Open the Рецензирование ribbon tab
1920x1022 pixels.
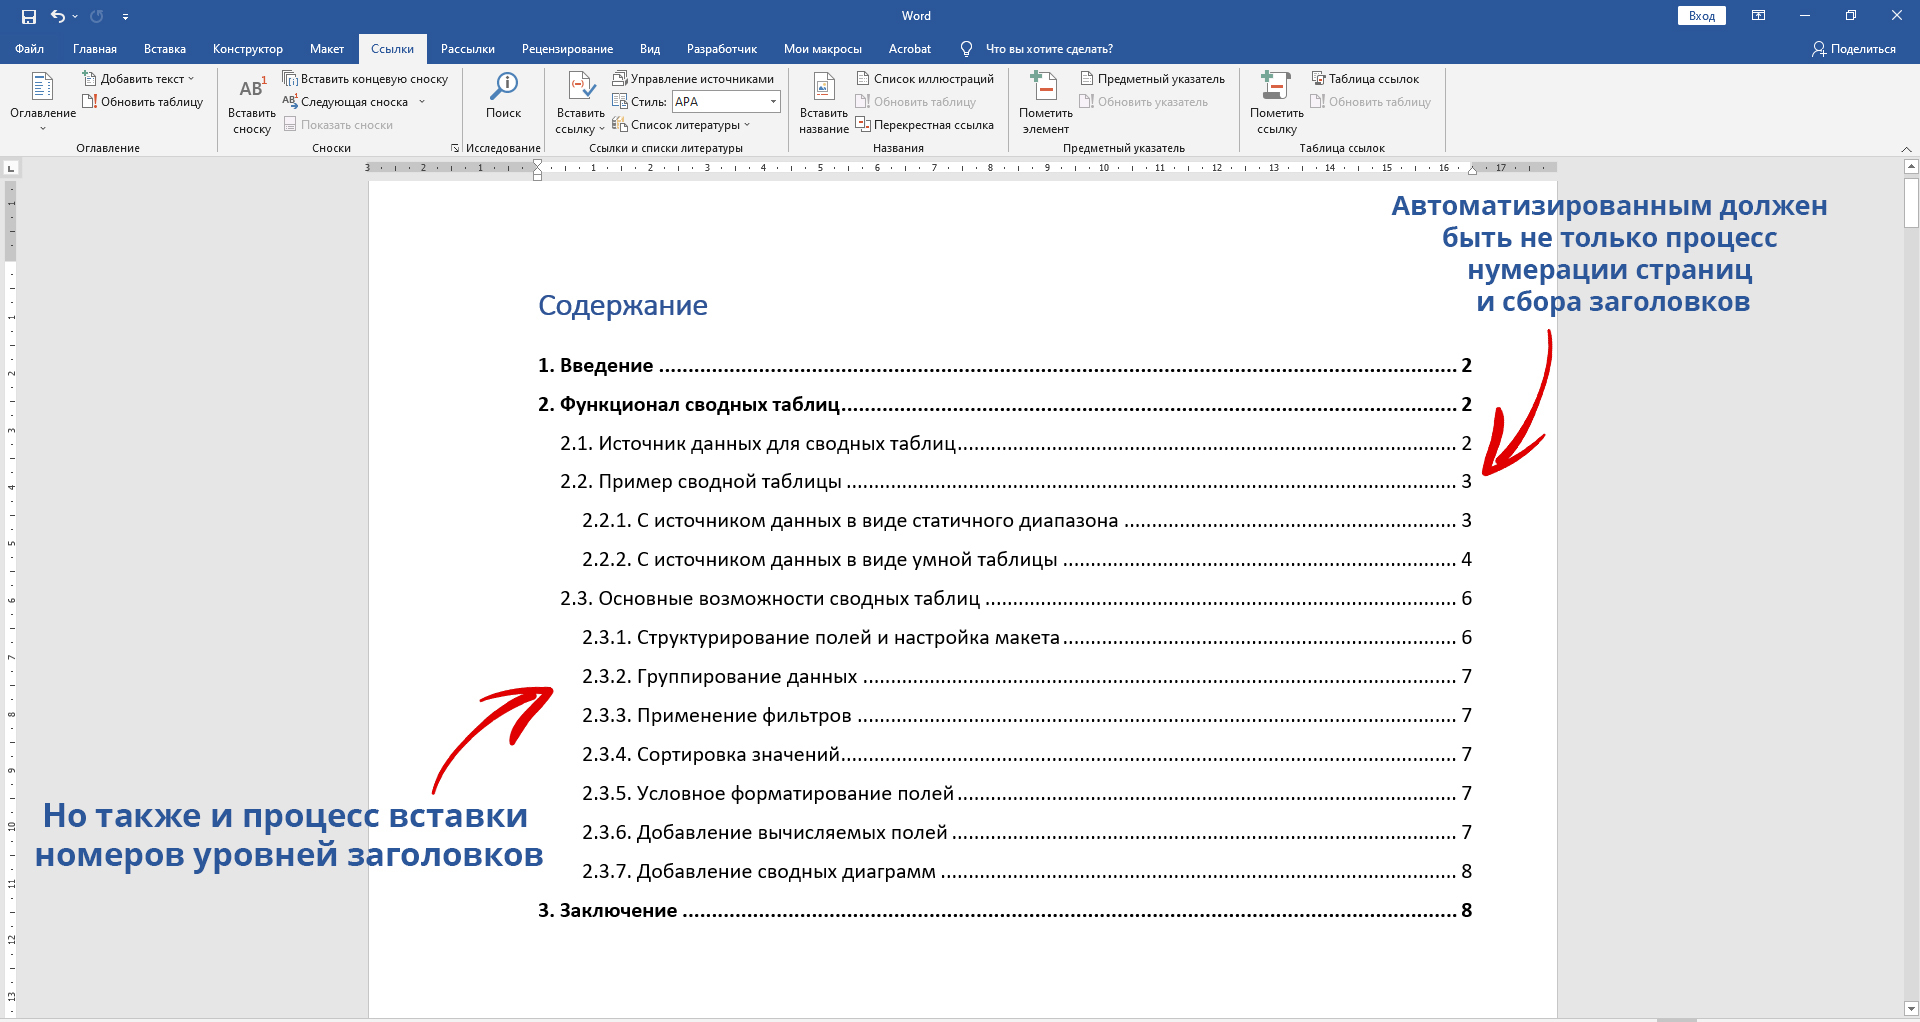[567, 49]
